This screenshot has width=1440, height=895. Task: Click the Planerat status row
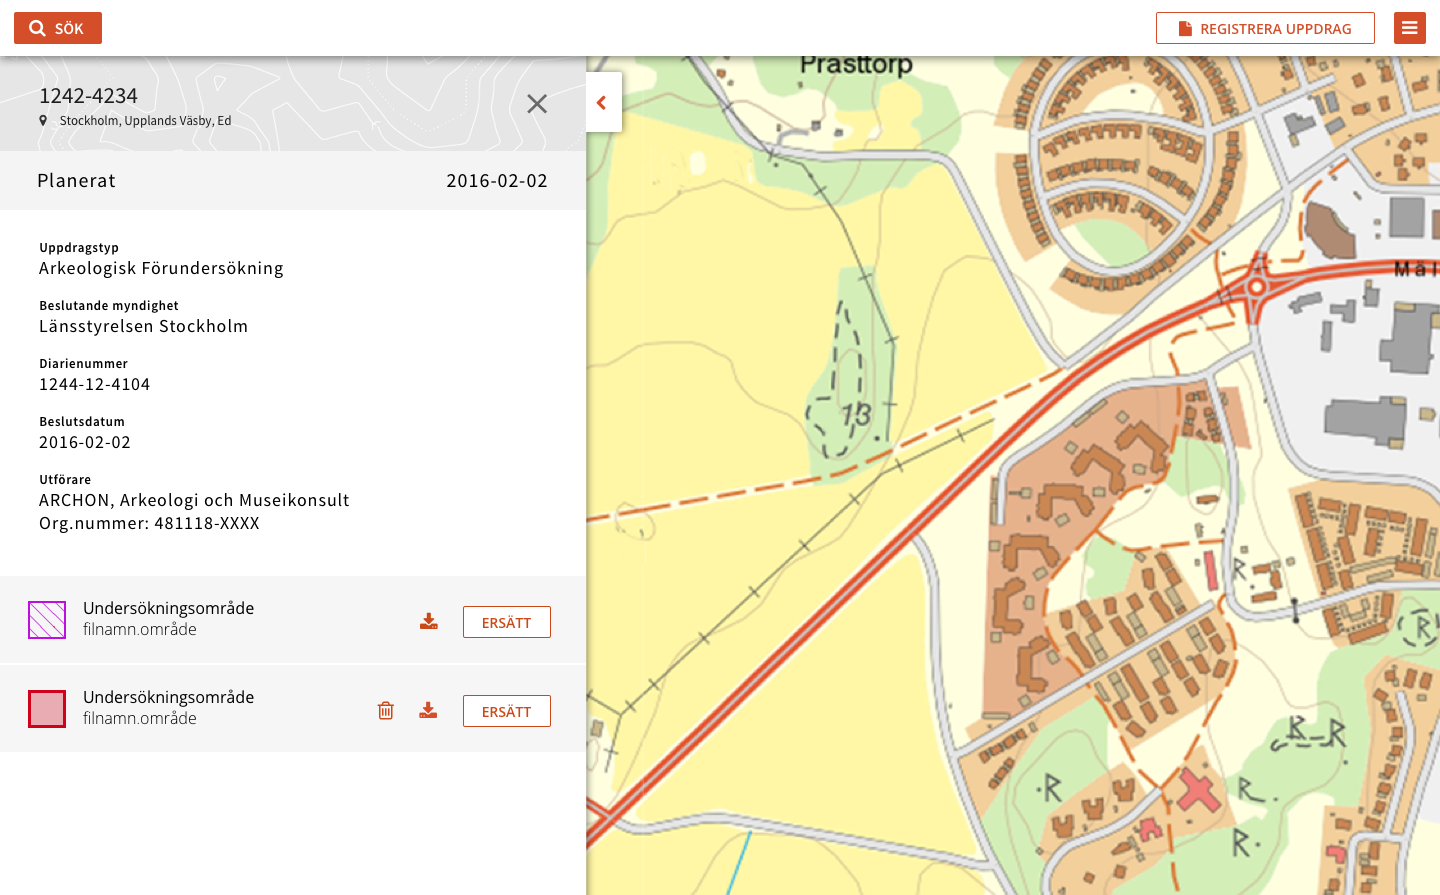pyautogui.click(x=292, y=181)
